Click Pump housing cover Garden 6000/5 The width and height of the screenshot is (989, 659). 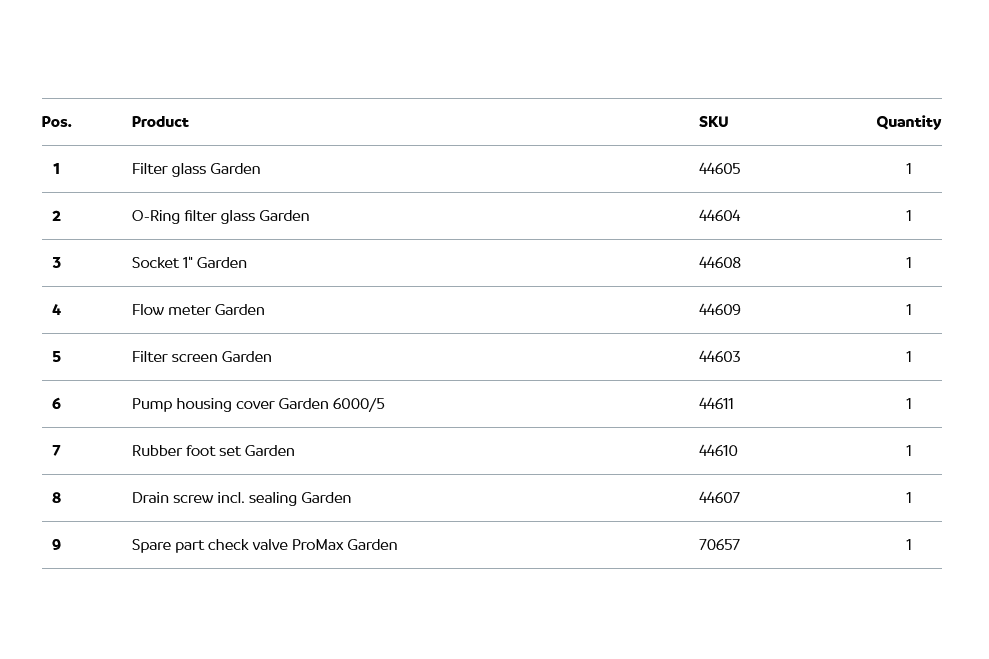tap(258, 404)
